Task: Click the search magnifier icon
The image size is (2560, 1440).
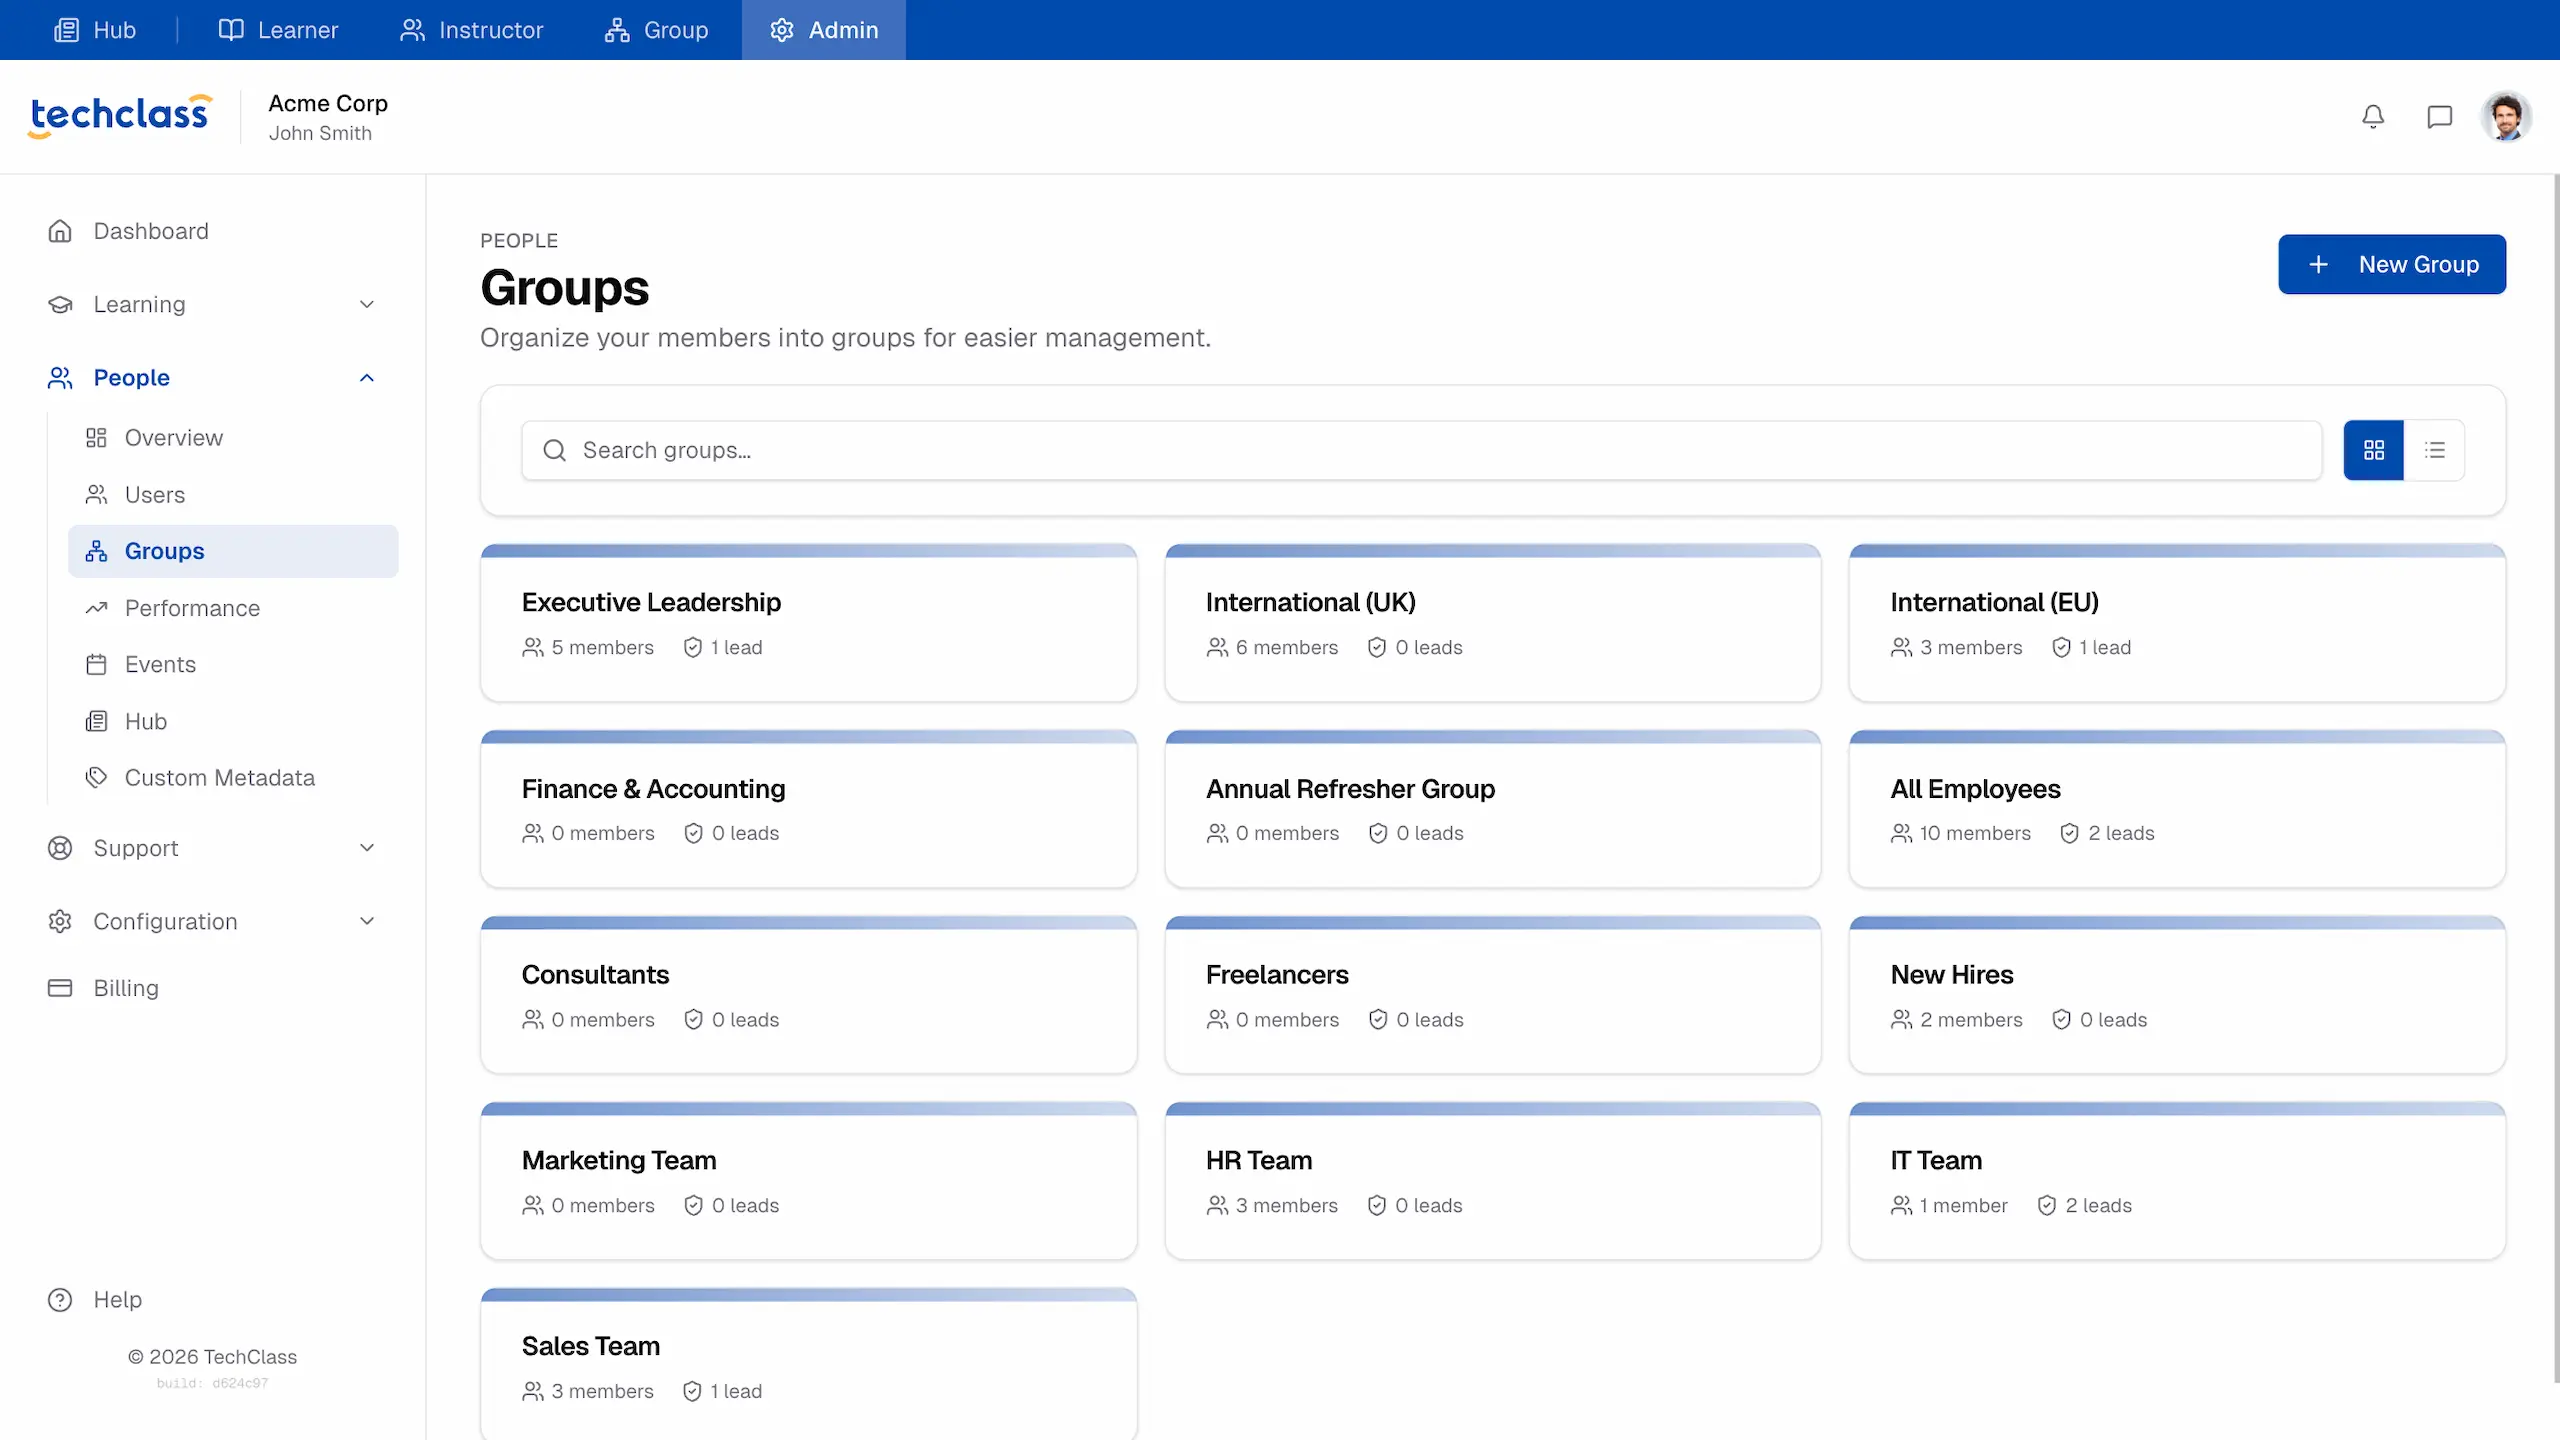Action: point(554,450)
